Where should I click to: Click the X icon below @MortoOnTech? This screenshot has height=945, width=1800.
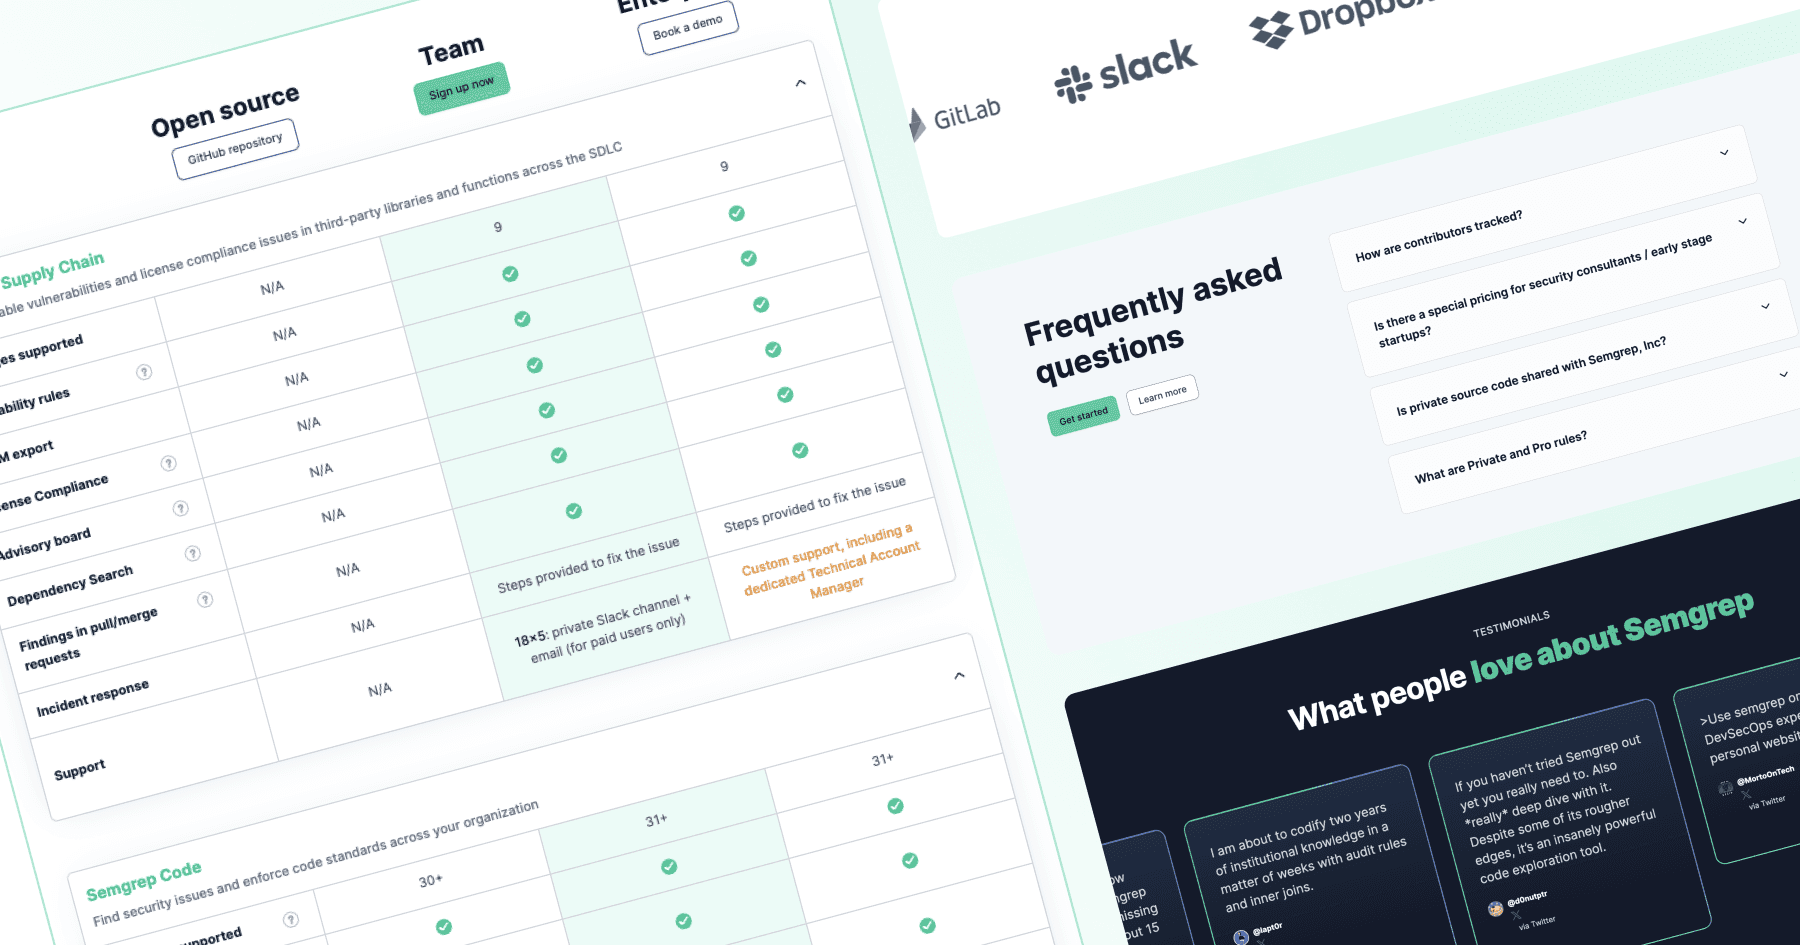coord(1745,795)
